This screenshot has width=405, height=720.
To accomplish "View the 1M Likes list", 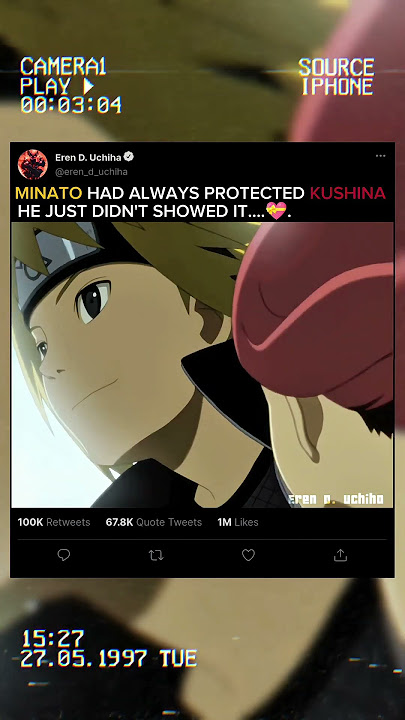I will [x=238, y=522].
